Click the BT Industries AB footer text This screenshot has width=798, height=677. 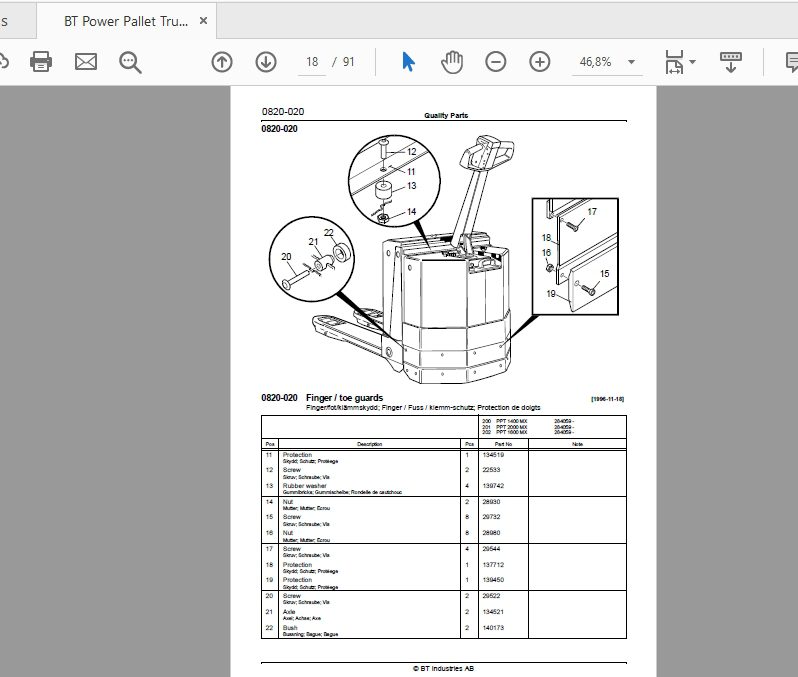(x=443, y=668)
